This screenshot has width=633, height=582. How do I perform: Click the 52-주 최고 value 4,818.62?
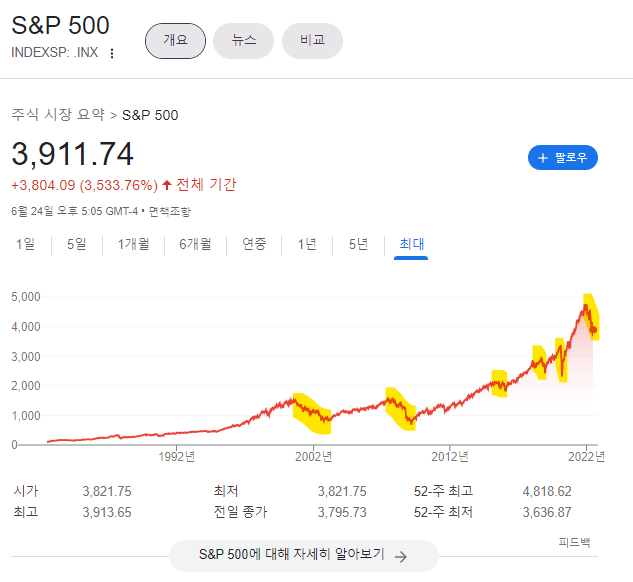547,491
